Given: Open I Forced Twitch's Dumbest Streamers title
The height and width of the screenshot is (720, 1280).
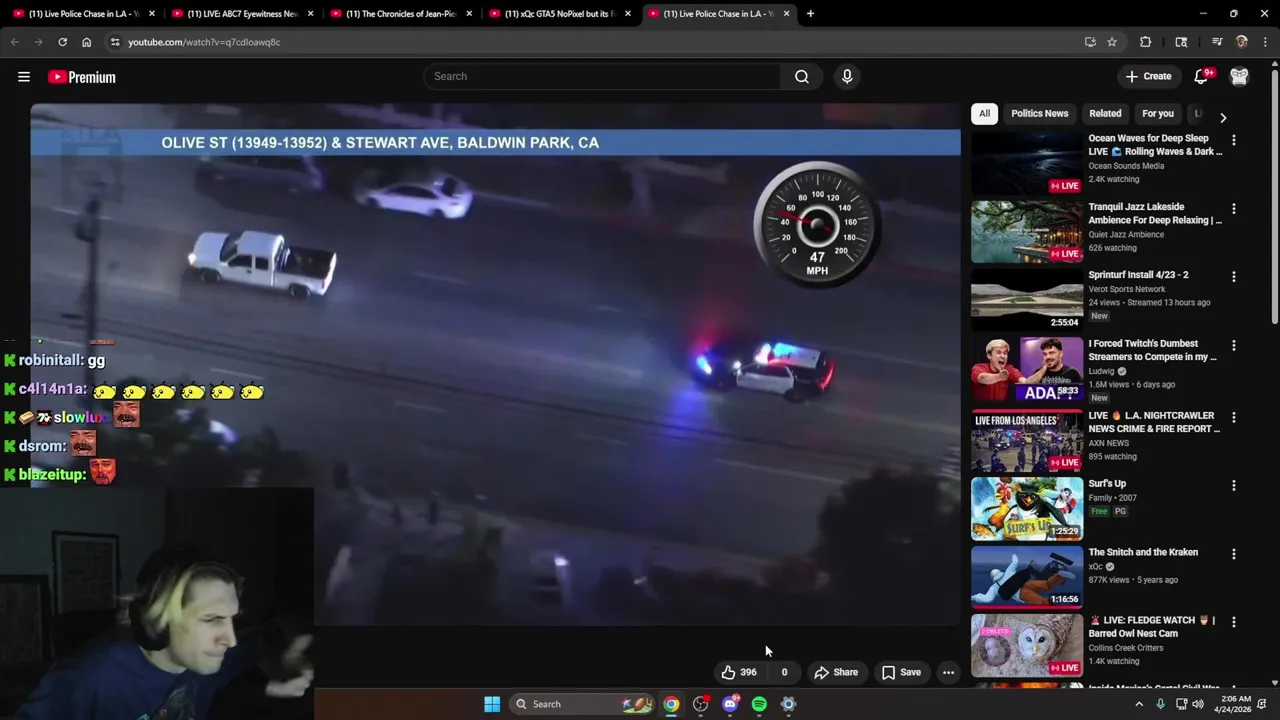Looking at the screenshot, I should [1153, 350].
